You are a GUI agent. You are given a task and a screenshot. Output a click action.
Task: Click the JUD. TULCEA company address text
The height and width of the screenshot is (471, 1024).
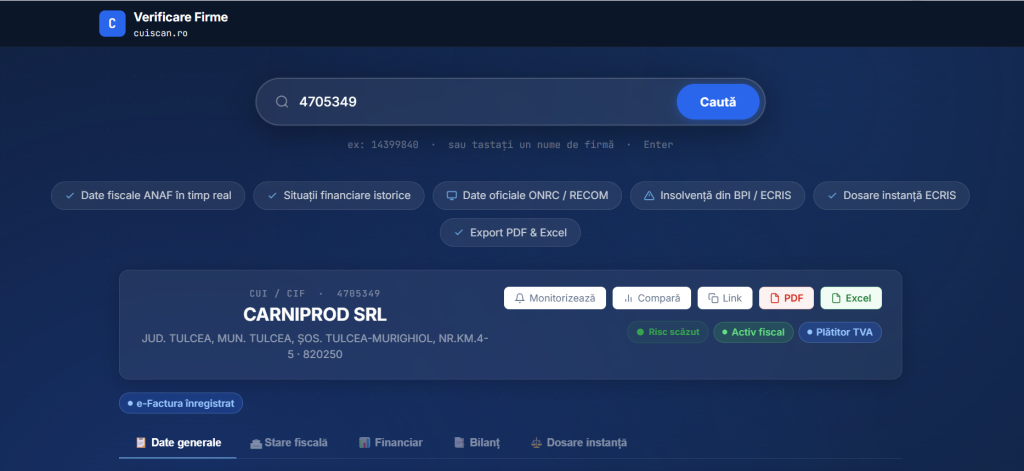tap(315, 346)
